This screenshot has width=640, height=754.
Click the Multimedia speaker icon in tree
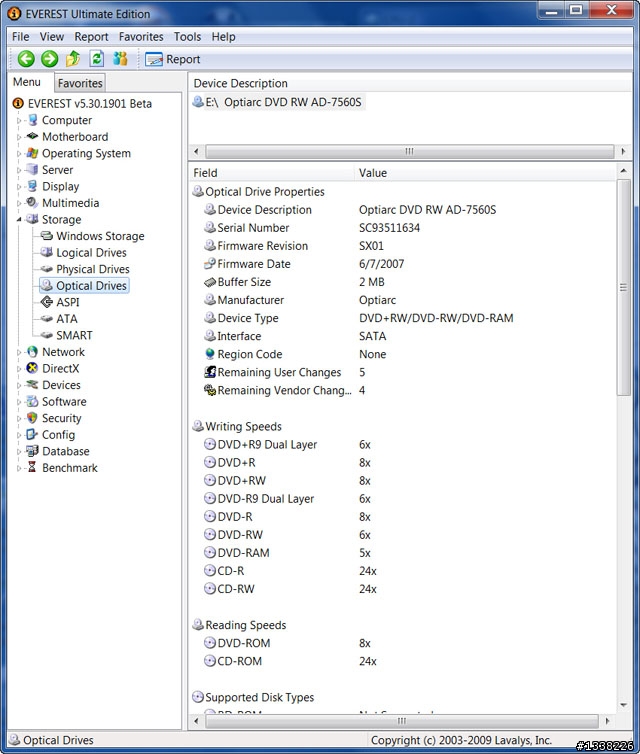coord(32,202)
